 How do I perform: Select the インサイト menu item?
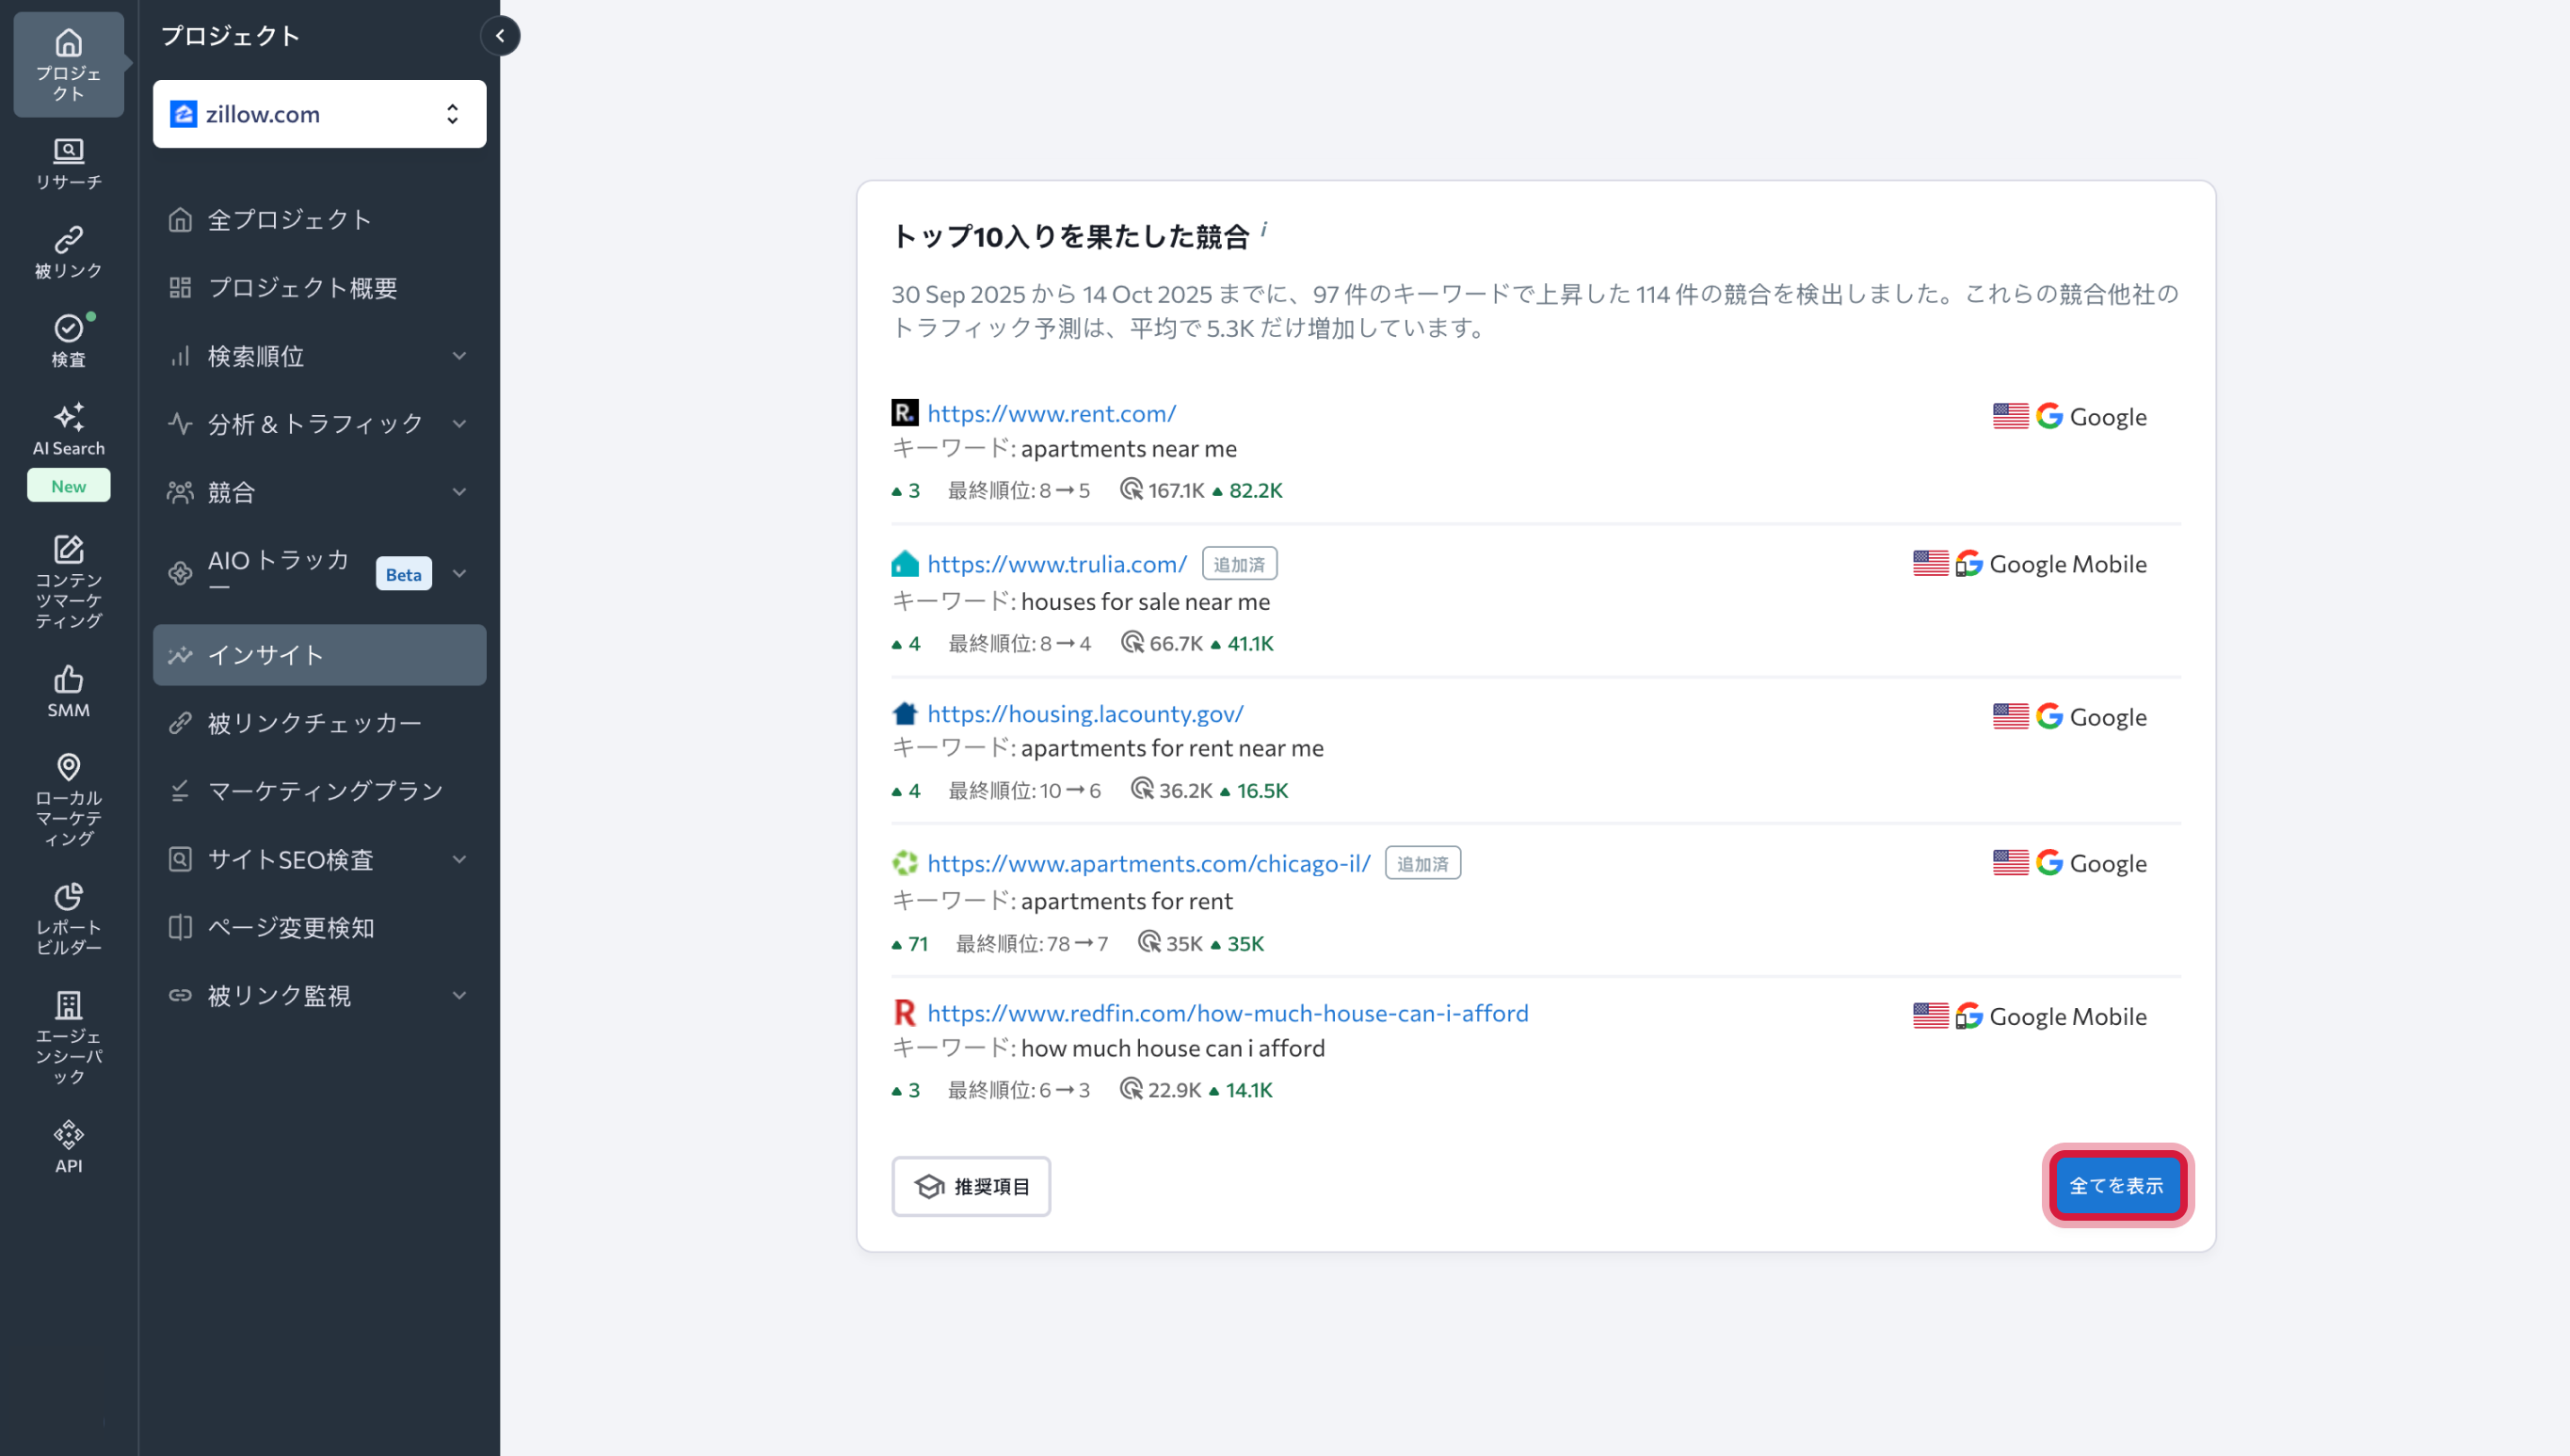coord(319,655)
